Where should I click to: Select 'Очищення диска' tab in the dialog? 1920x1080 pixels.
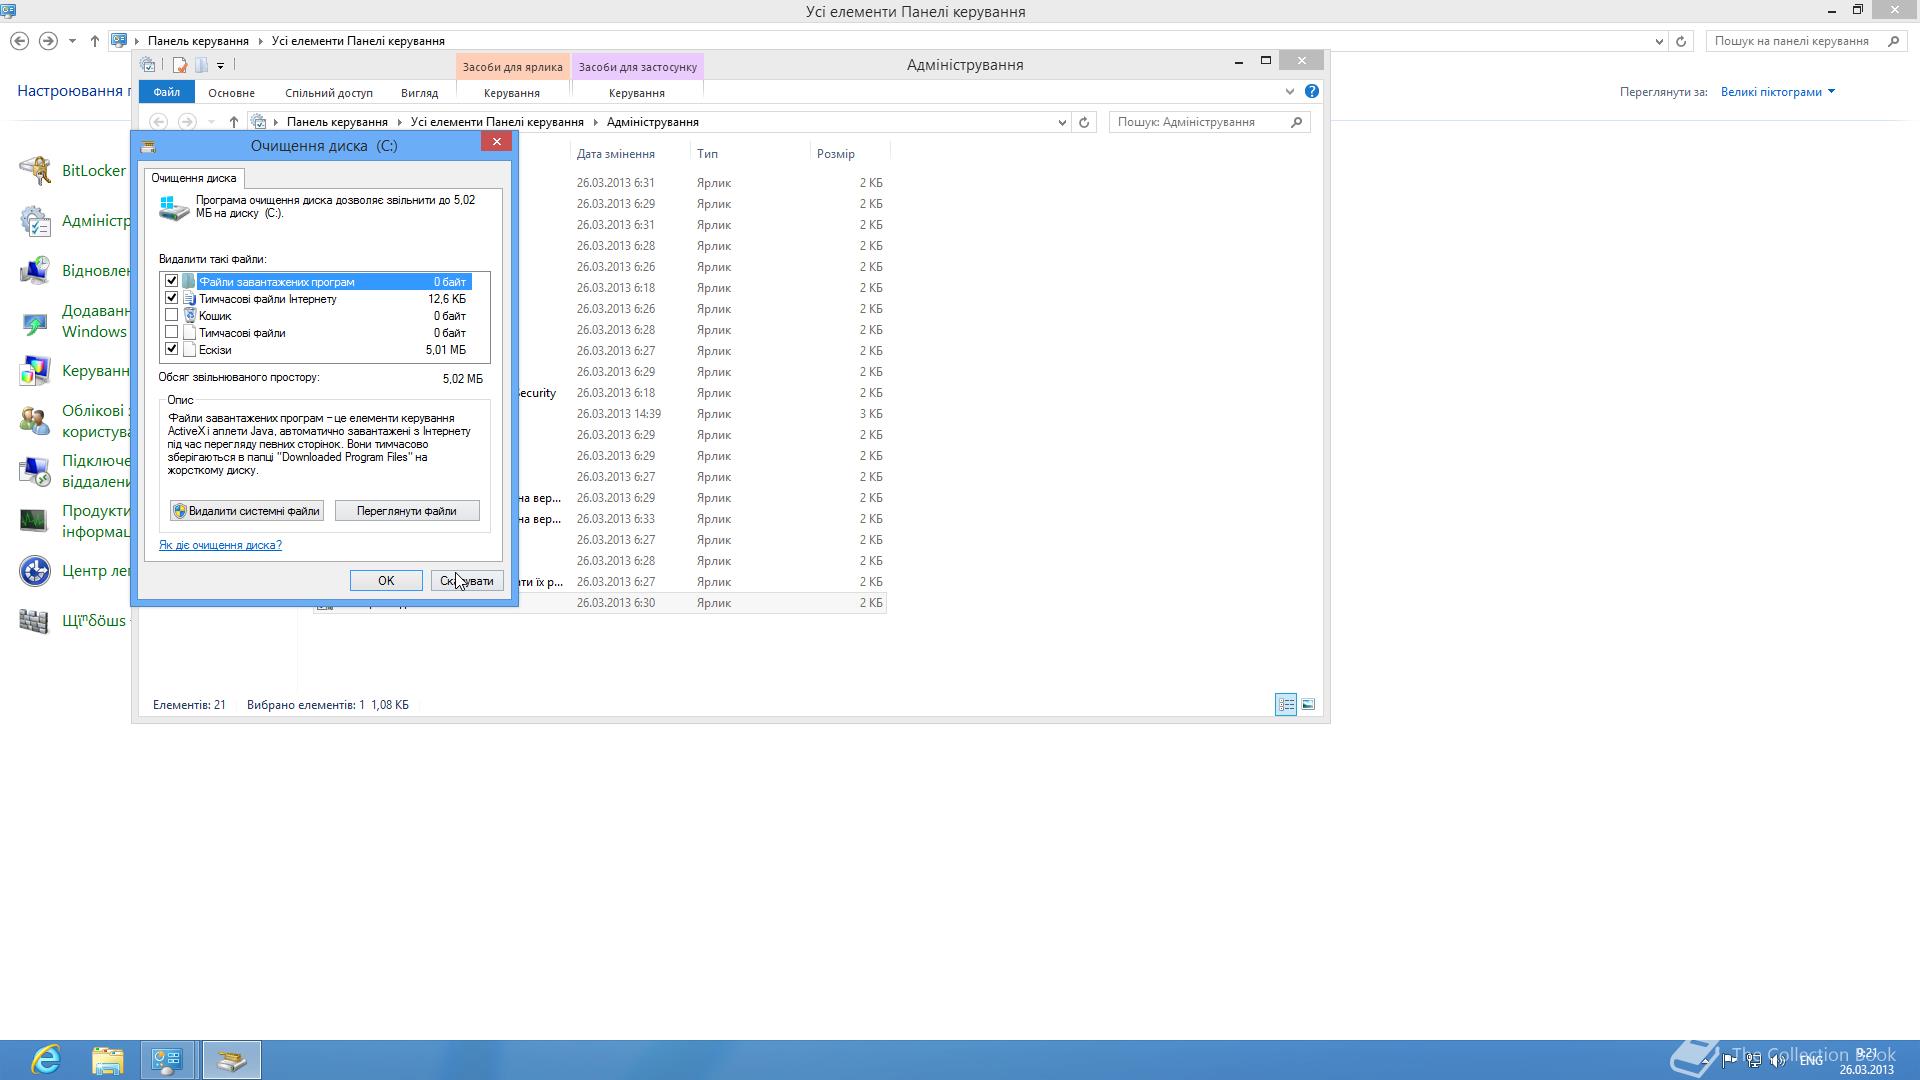(x=194, y=178)
